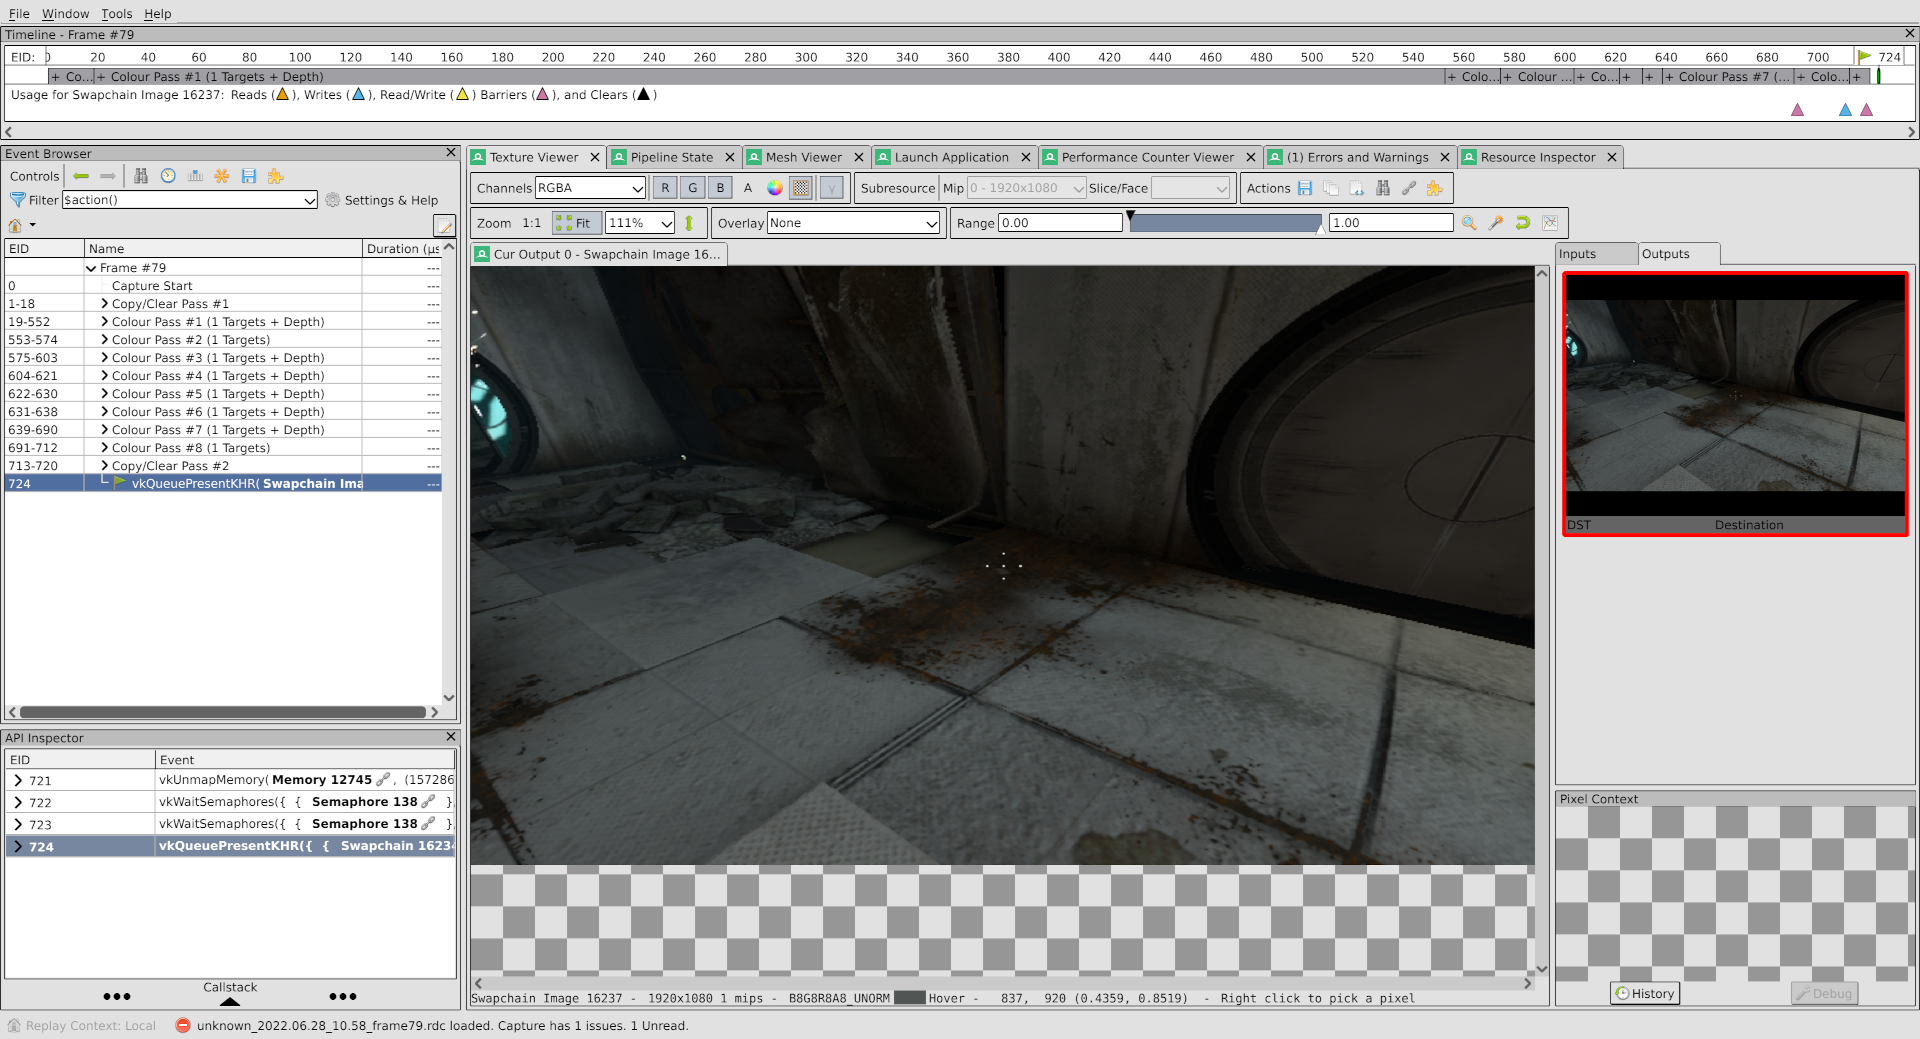Click the range maximum 1.00 field
This screenshot has width=1920, height=1039.
click(1391, 223)
